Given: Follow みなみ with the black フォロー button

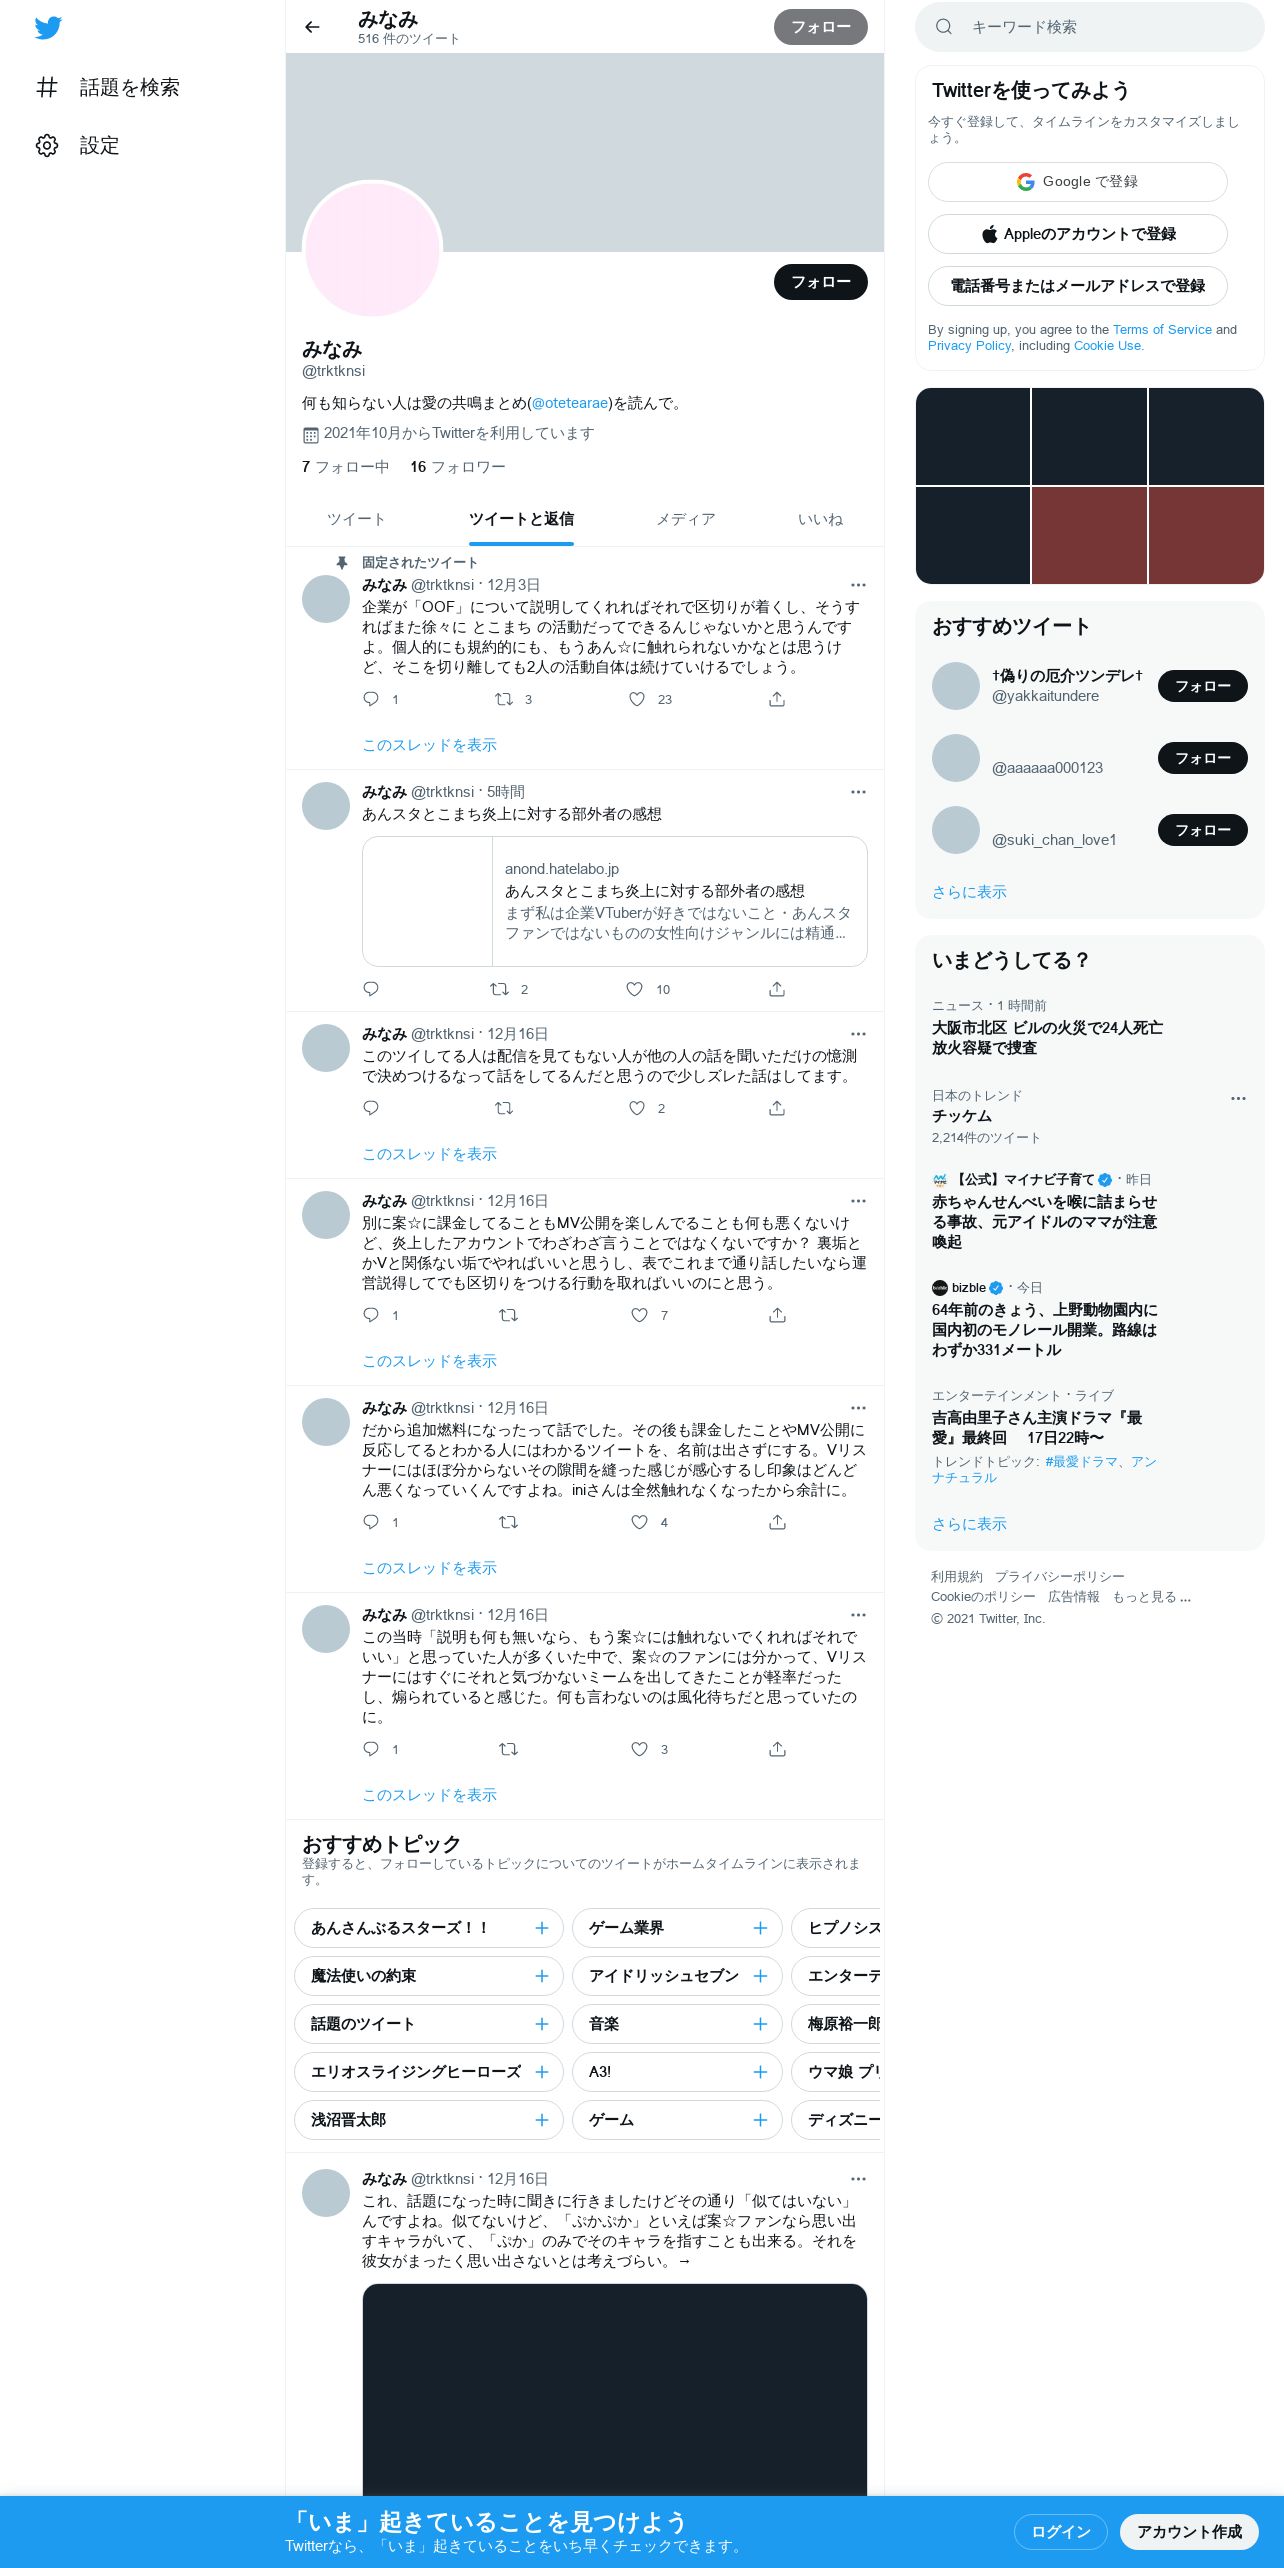Looking at the screenshot, I should point(821,282).
